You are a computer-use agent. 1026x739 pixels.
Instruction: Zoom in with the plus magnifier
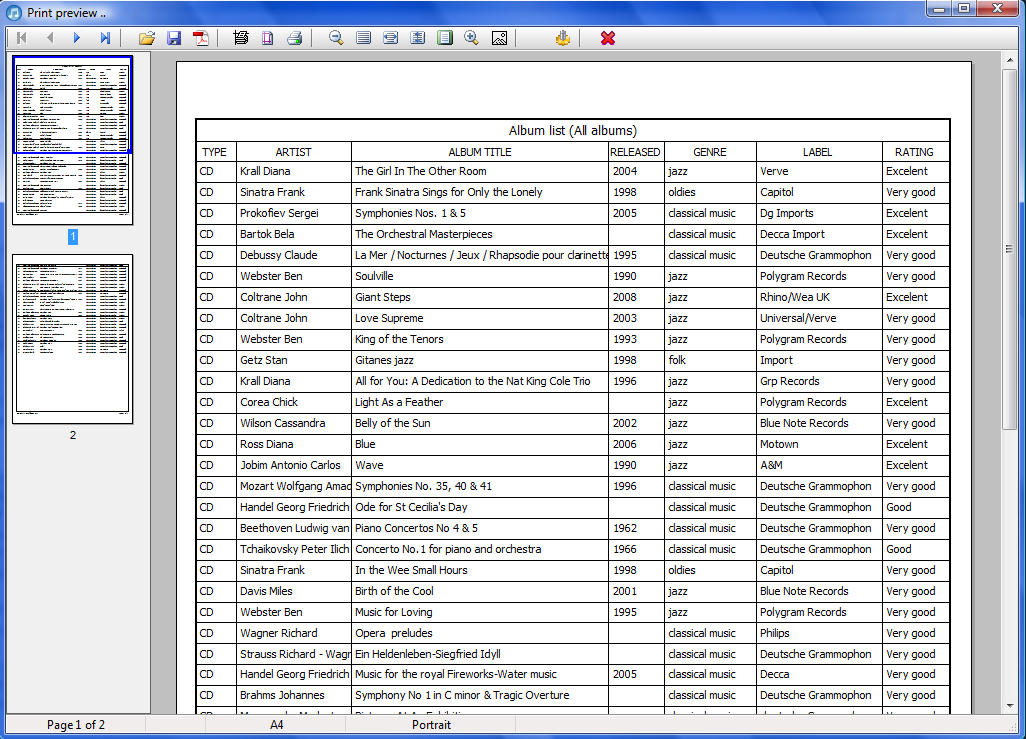point(471,38)
